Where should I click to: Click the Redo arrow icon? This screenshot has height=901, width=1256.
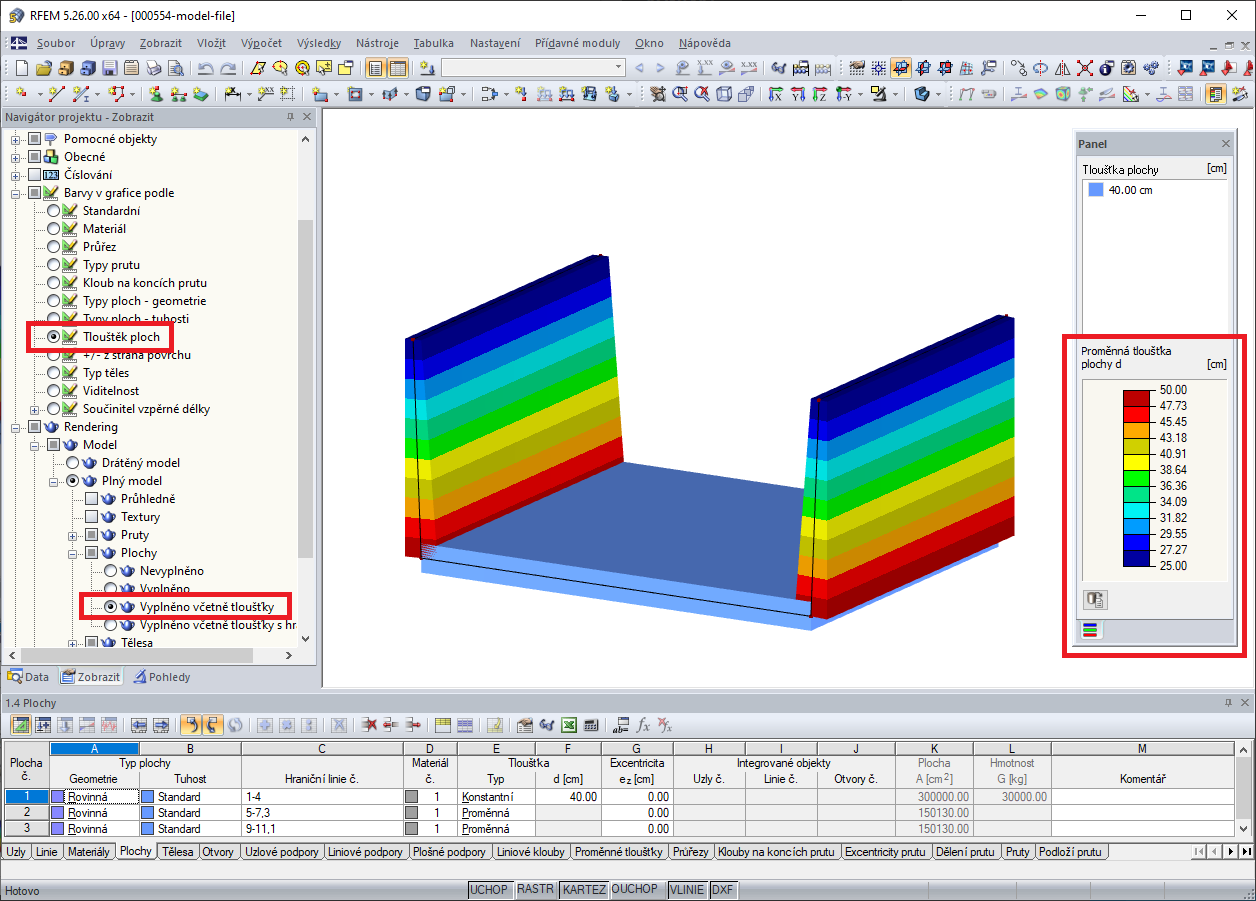(x=227, y=68)
